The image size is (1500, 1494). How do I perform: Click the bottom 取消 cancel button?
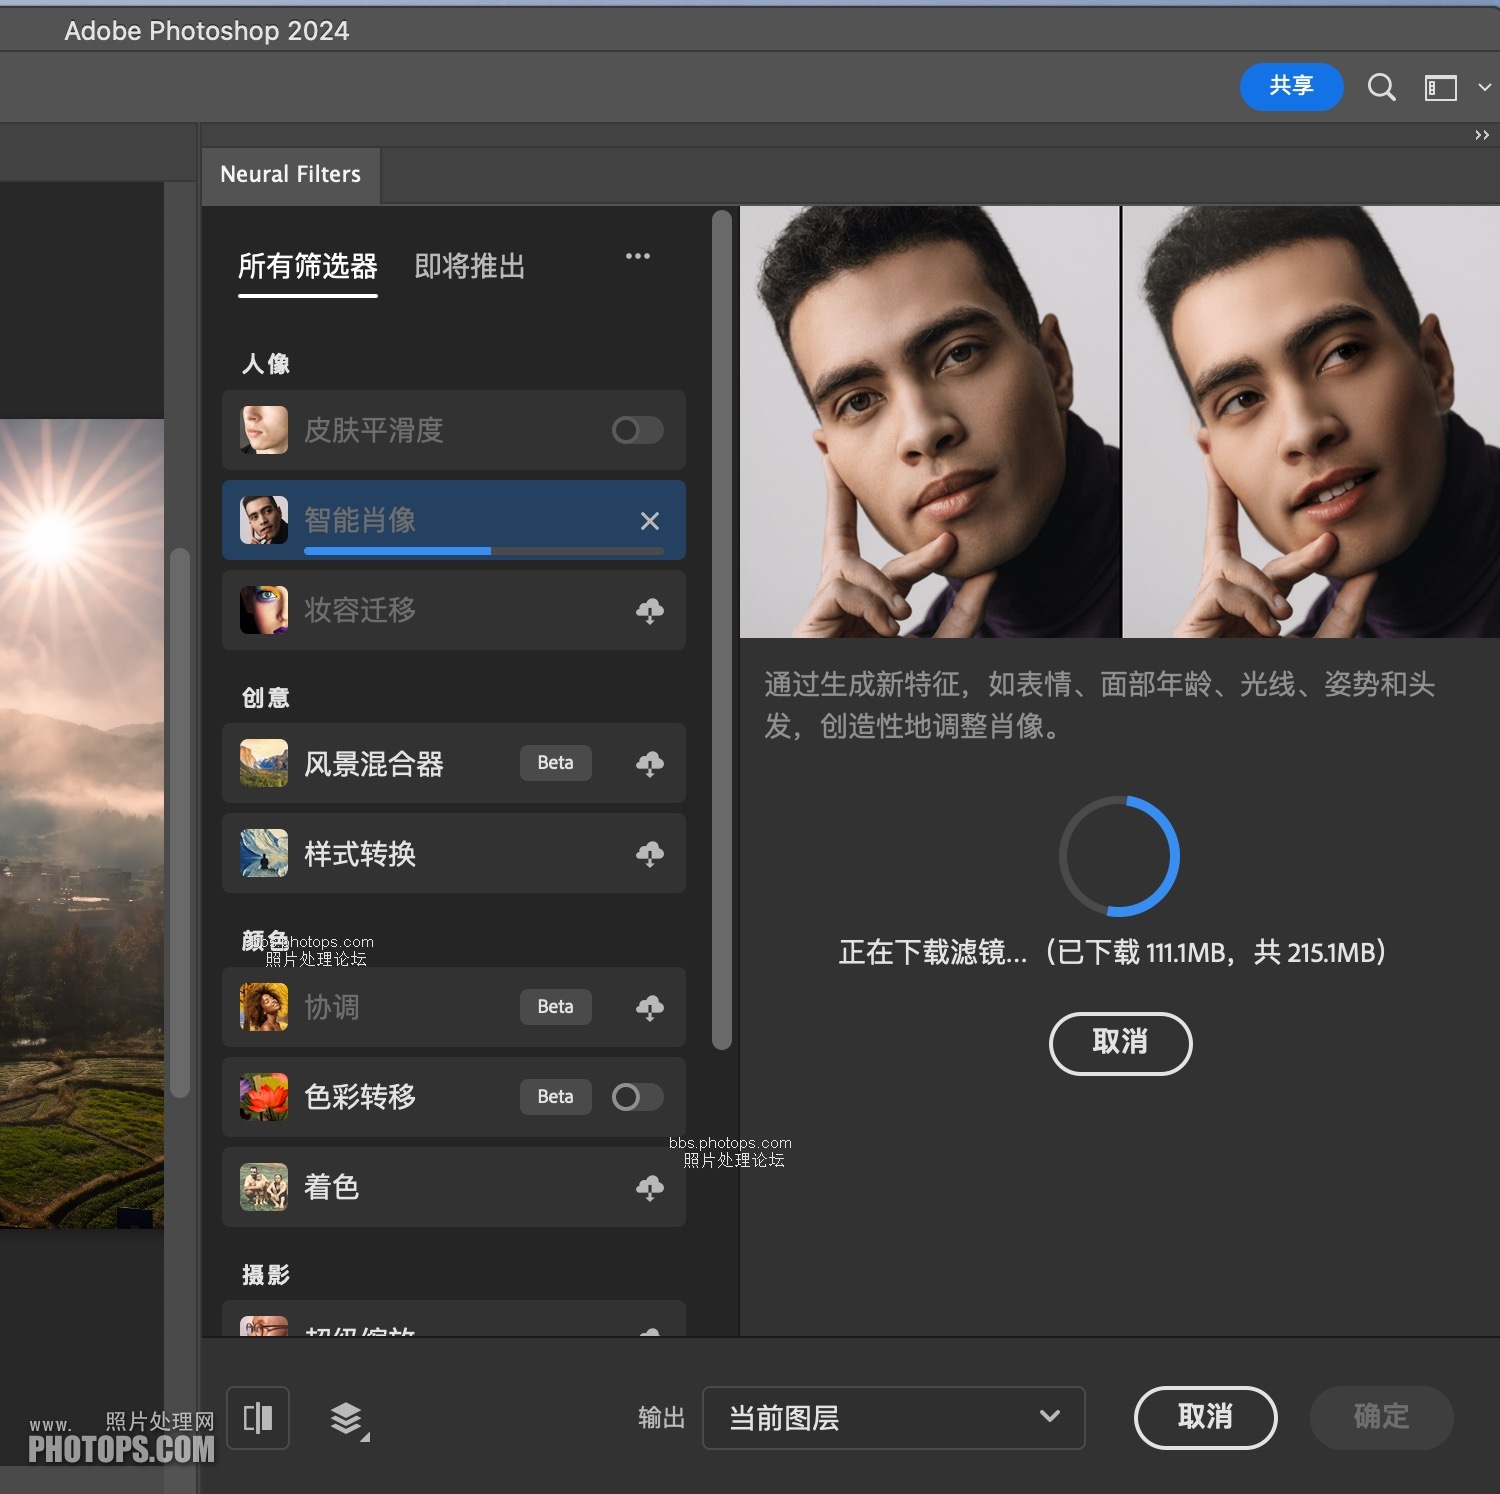(x=1205, y=1417)
